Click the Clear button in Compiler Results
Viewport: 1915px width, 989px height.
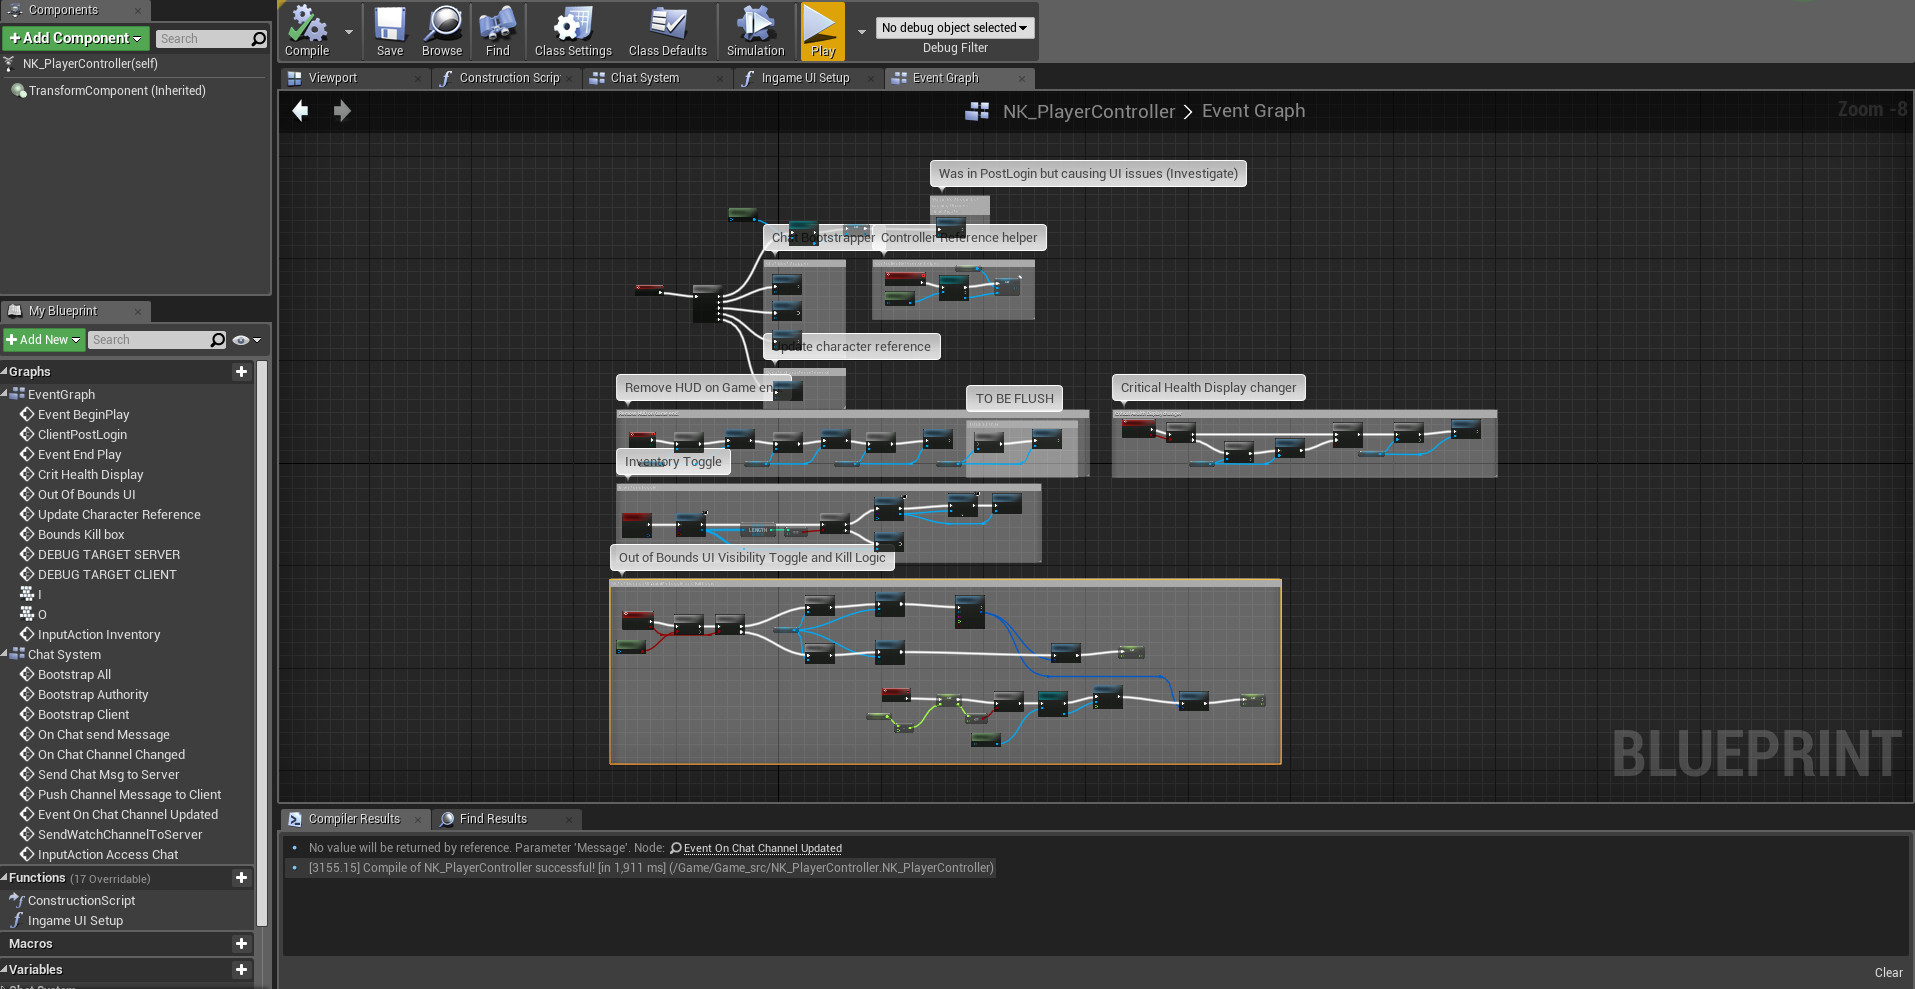[x=1889, y=972]
